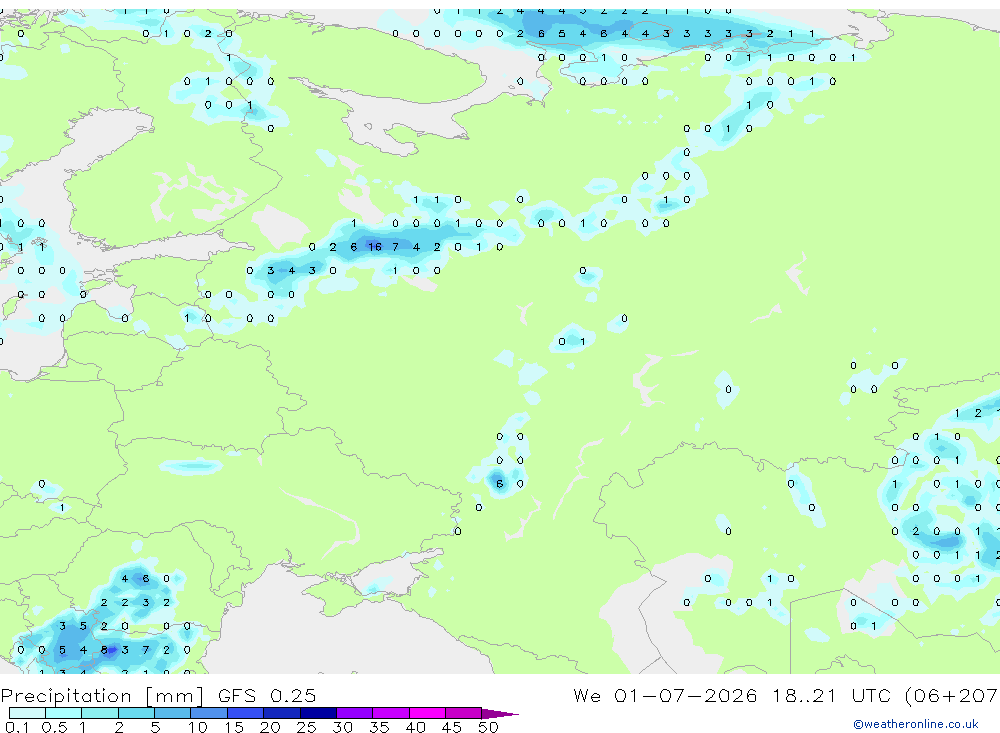
Task: Click the legend tick label '20'
Action: pos(270,727)
